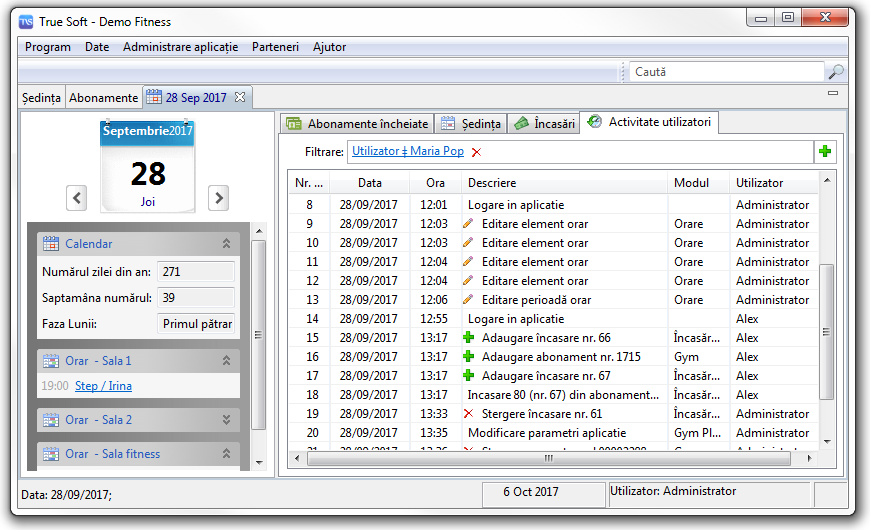Minimize the left panel view

click(x=833, y=93)
